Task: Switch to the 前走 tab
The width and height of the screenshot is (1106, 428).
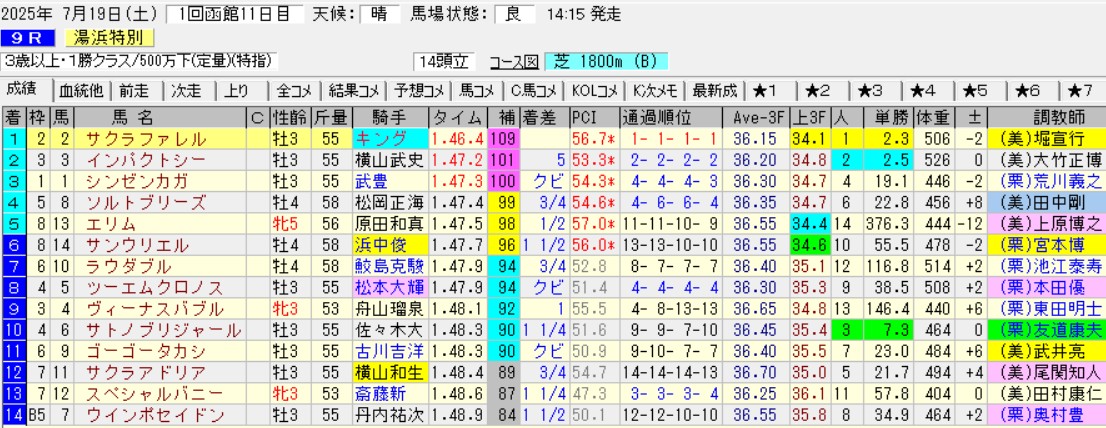Action: [x=135, y=90]
